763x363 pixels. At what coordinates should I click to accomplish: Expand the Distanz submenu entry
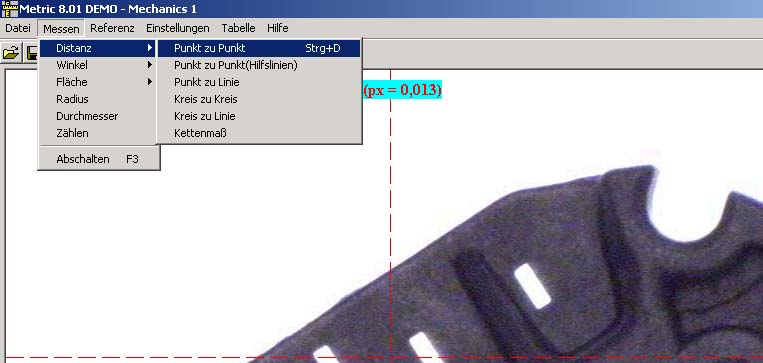coord(98,48)
